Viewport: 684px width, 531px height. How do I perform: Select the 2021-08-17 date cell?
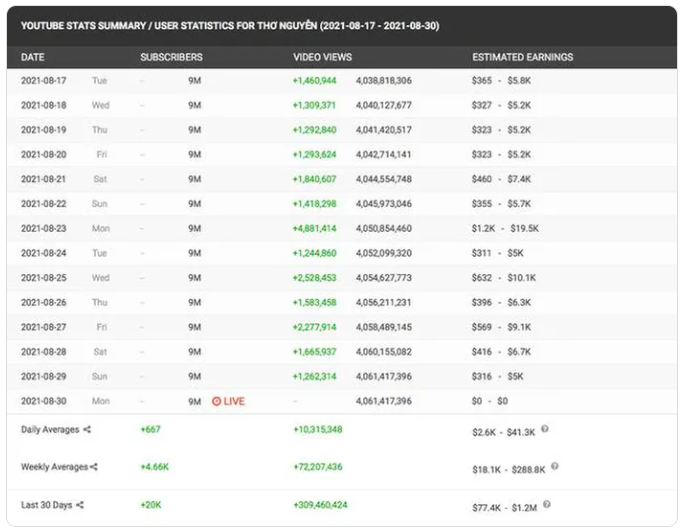point(43,80)
